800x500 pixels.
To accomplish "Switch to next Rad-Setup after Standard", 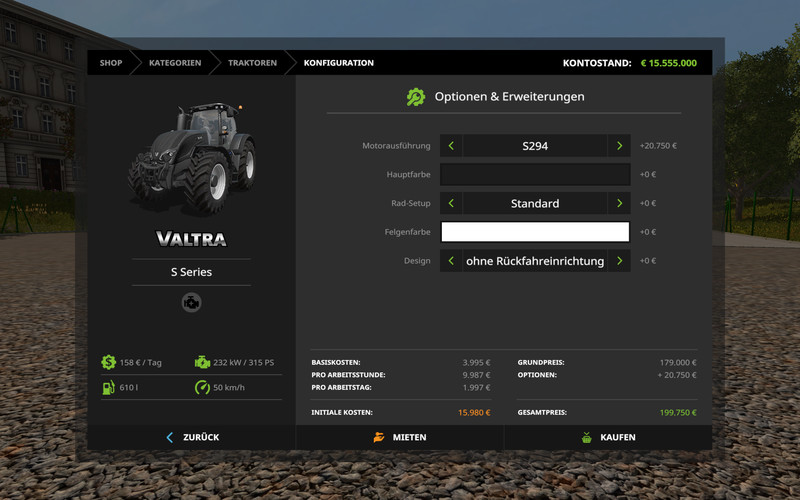I will 619,203.
